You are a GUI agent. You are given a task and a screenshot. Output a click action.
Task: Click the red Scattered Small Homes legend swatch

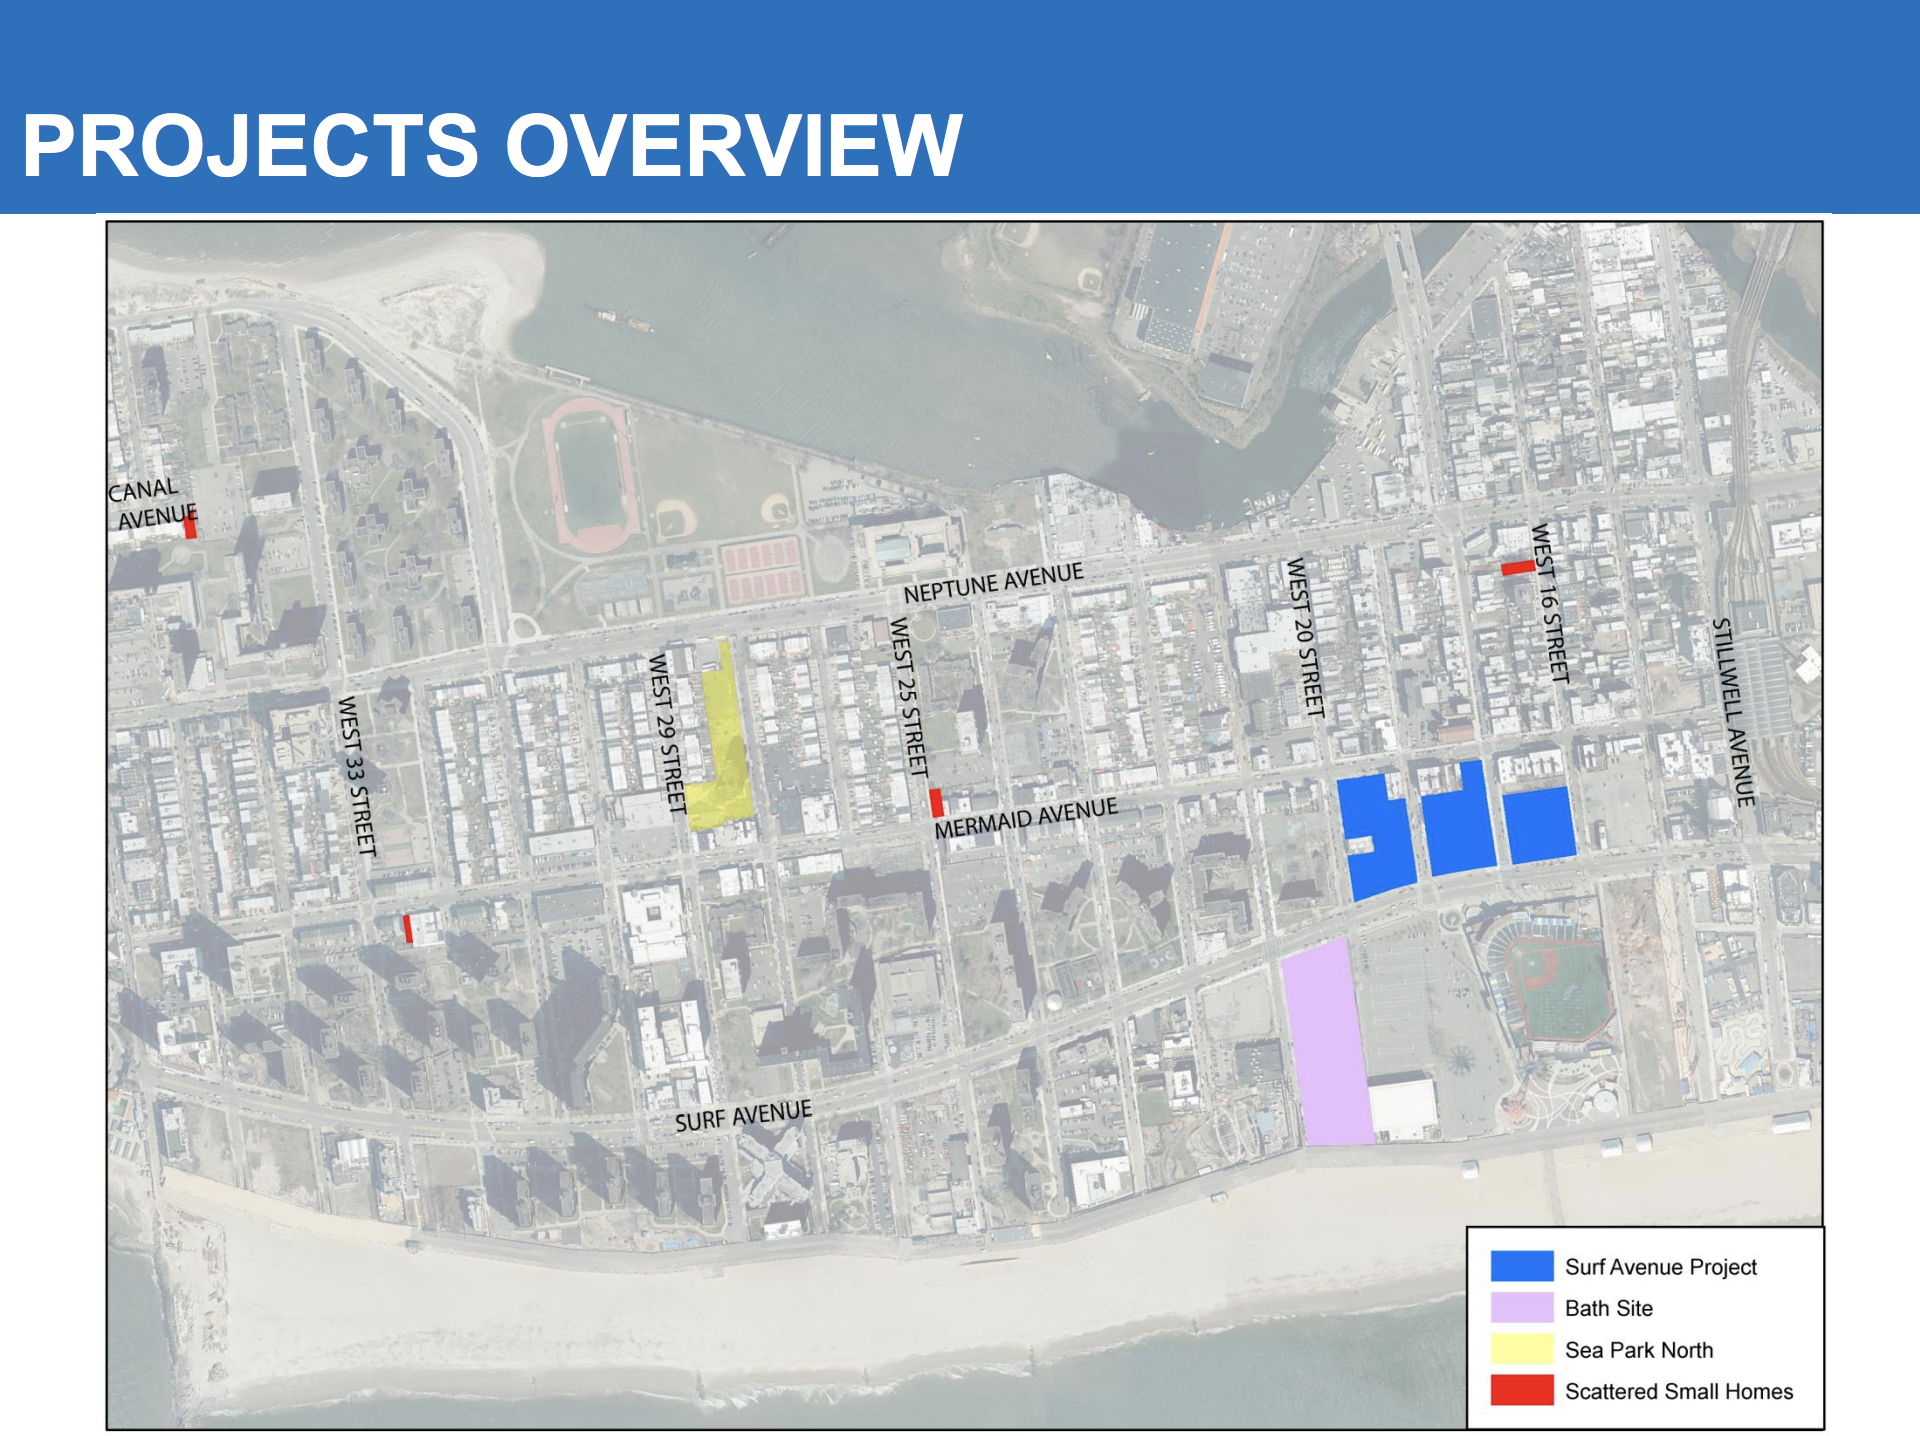click(1522, 1390)
